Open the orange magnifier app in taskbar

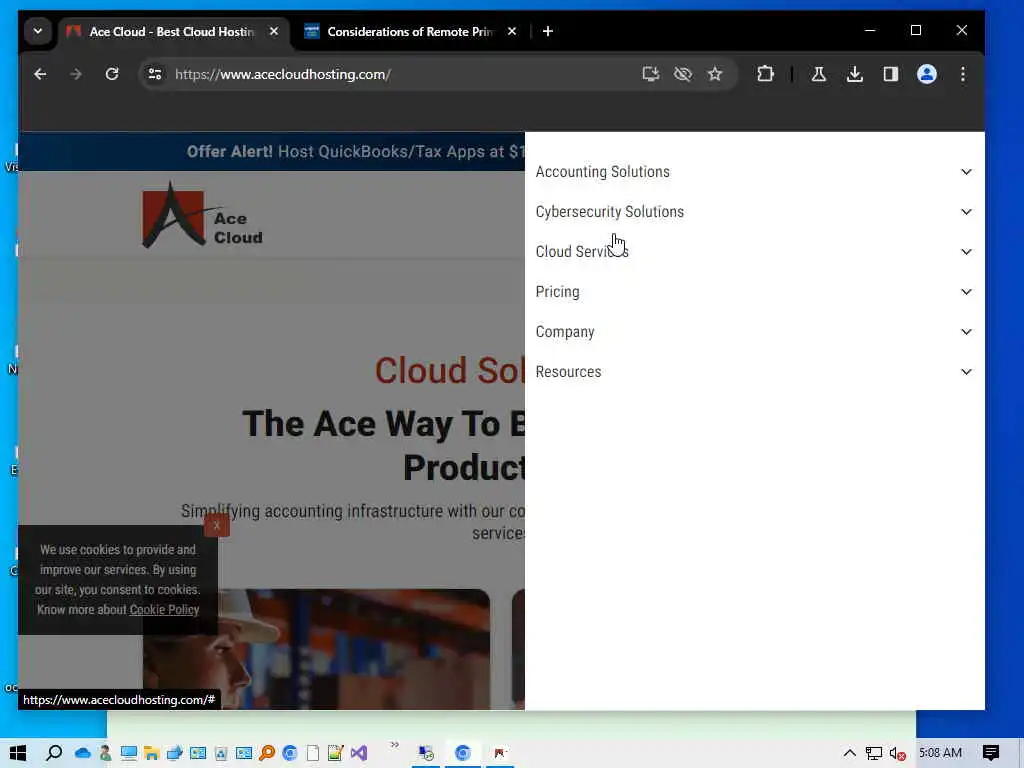click(266, 753)
